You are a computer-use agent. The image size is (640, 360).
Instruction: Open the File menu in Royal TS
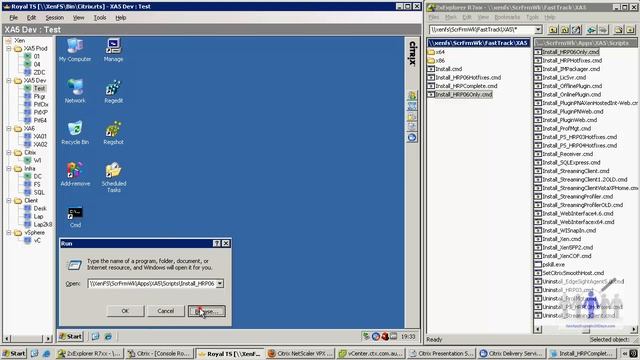point(13,18)
